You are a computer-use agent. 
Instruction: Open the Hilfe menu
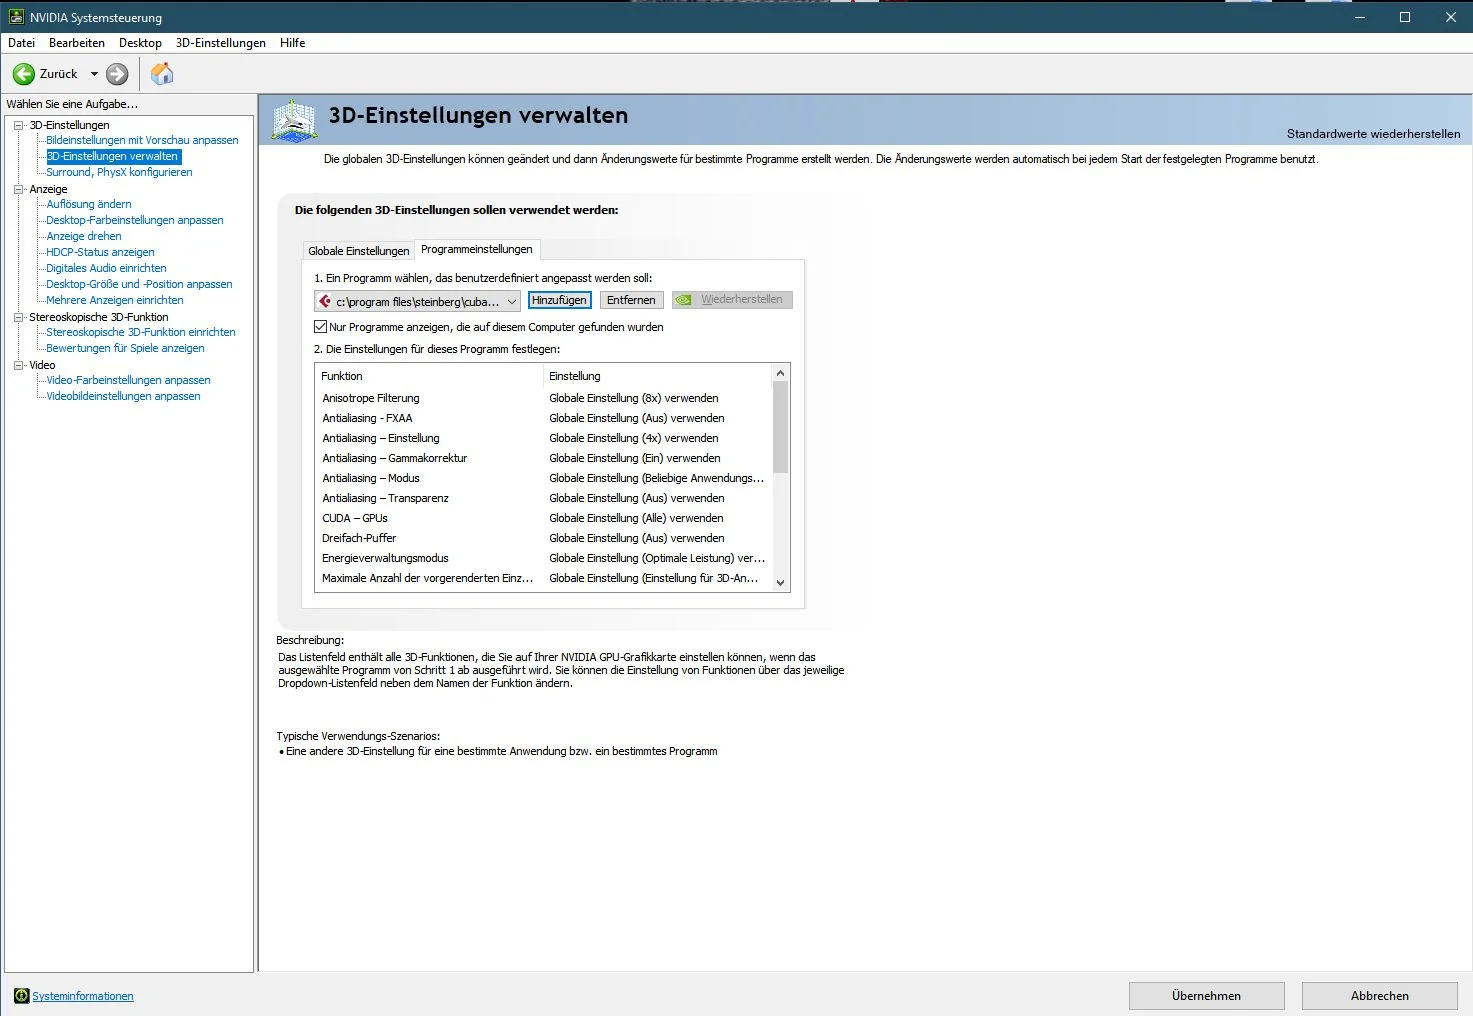click(x=293, y=43)
